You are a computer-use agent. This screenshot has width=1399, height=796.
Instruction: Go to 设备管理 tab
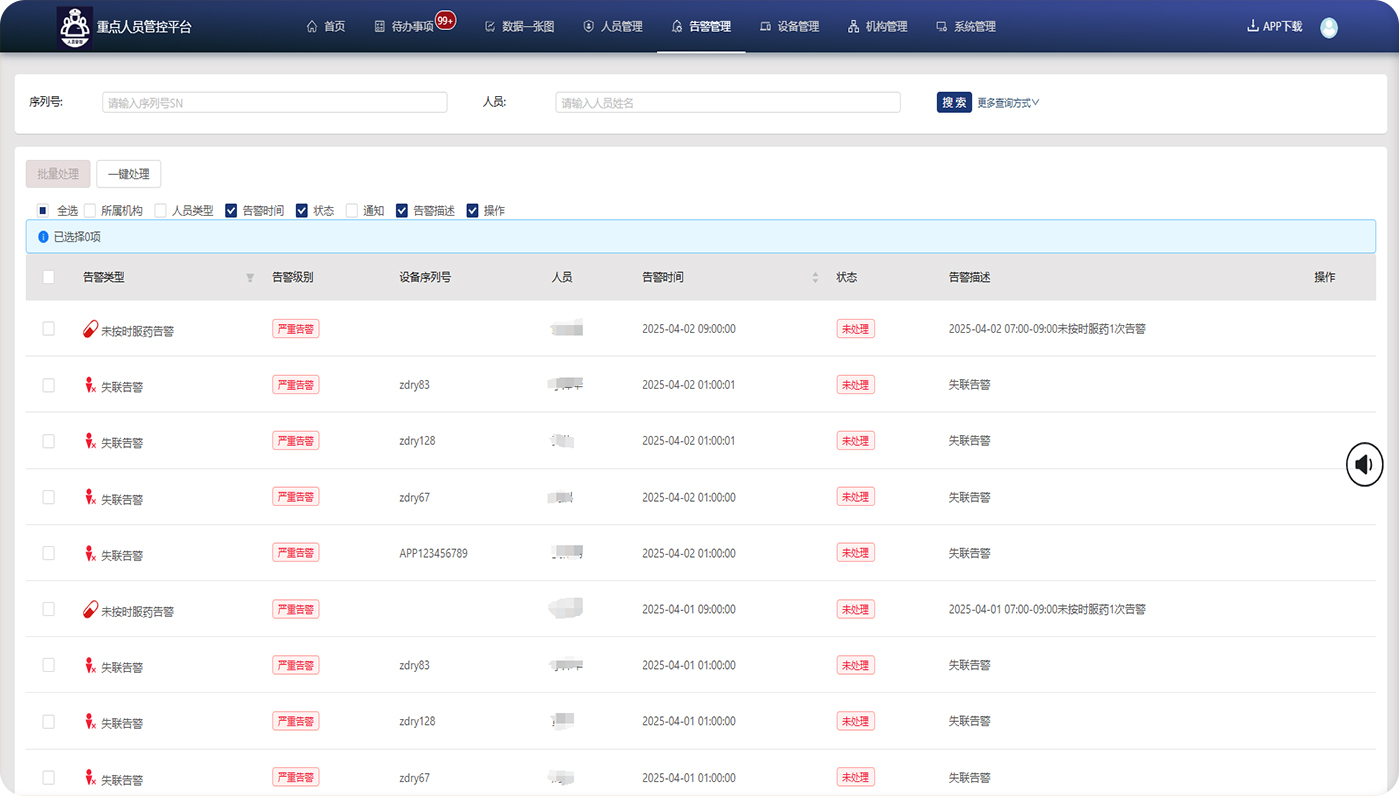coord(790,27)
